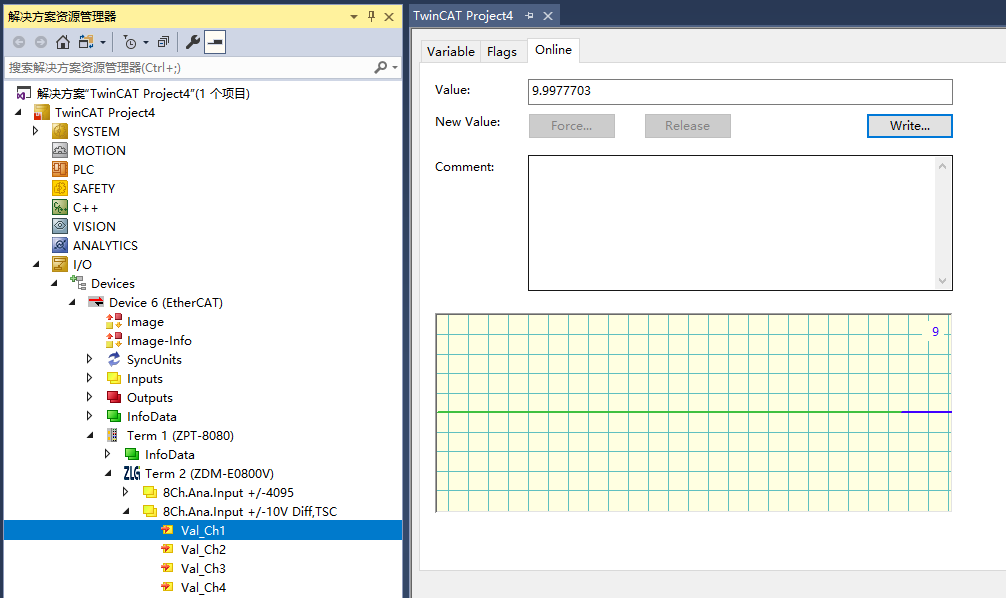Pin the TwinCAT Project4 document tab
This screenshot has width=1006, height=598.
tap(530, 16)
